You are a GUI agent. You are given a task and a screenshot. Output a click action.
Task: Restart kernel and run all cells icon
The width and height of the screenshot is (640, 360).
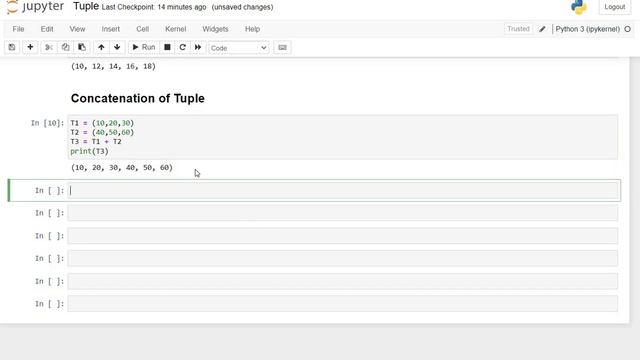(198, 47)
